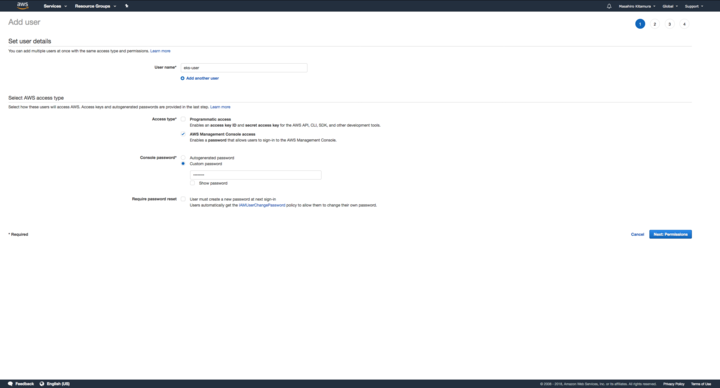This screenshot has width=720, height=388.
Task: Expand the Resource Groups dropdown
Action: [x=96, y=6]
